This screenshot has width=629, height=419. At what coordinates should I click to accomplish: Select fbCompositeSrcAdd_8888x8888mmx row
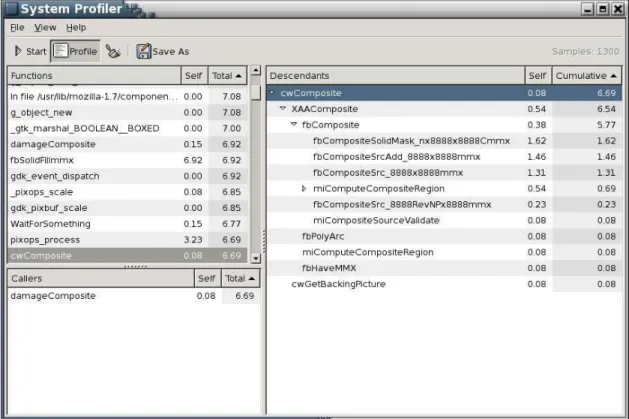pos(444,156)
